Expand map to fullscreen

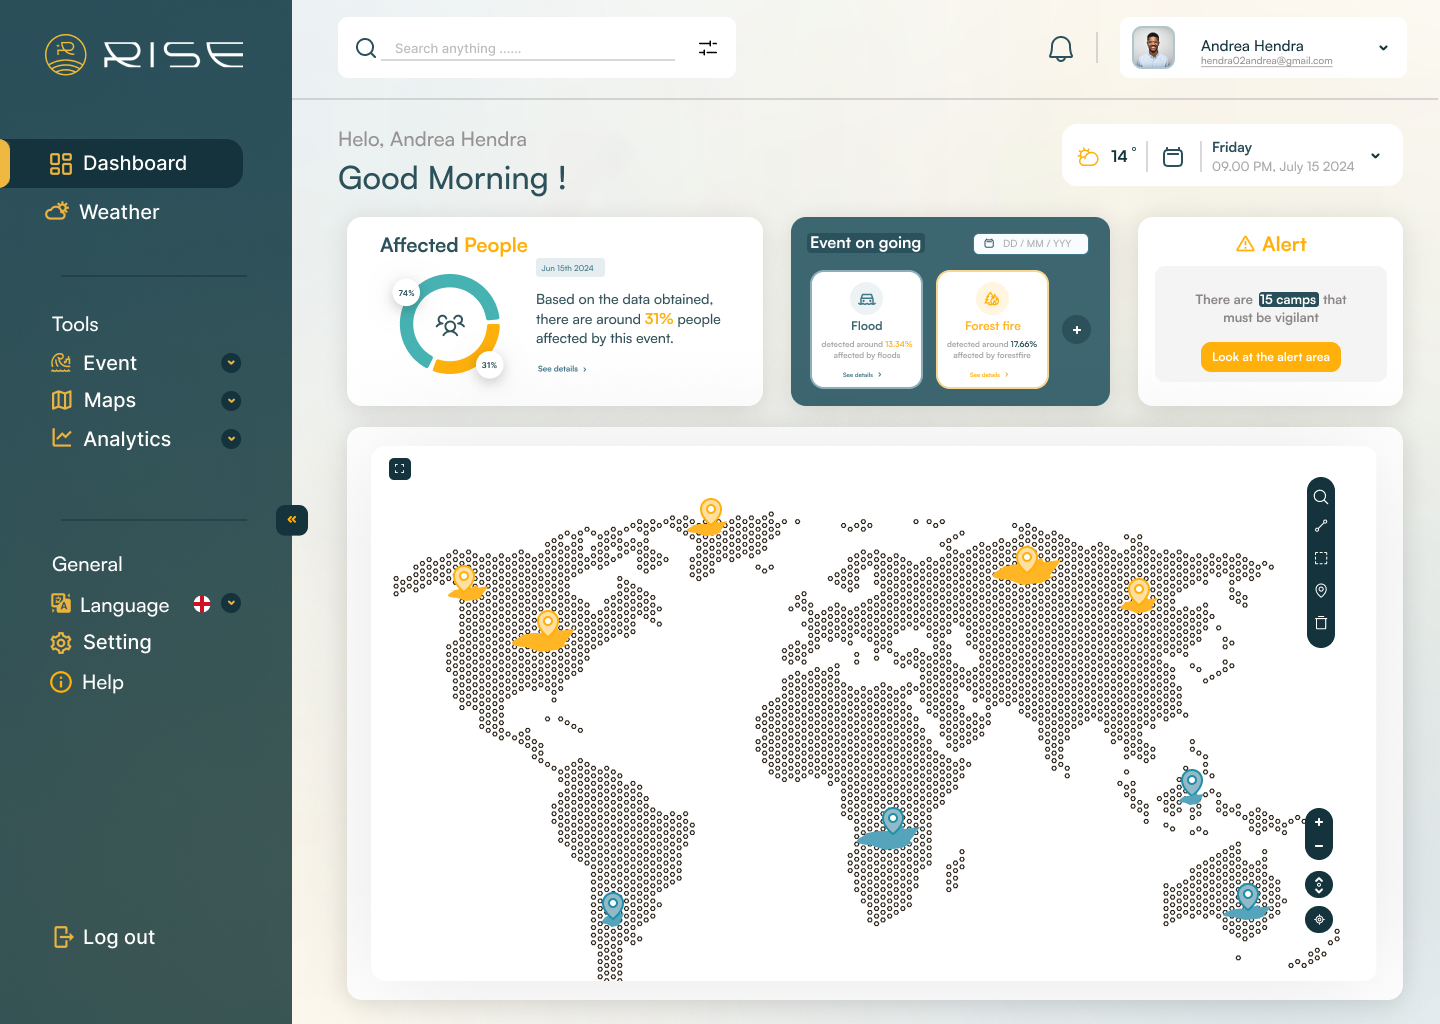[400, 469]
